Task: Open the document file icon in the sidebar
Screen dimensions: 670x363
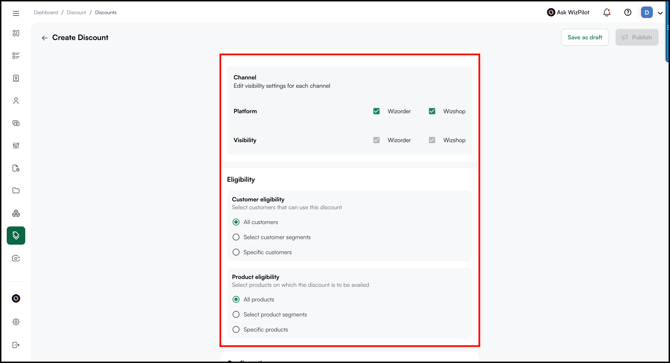Action: coord(16,168)
